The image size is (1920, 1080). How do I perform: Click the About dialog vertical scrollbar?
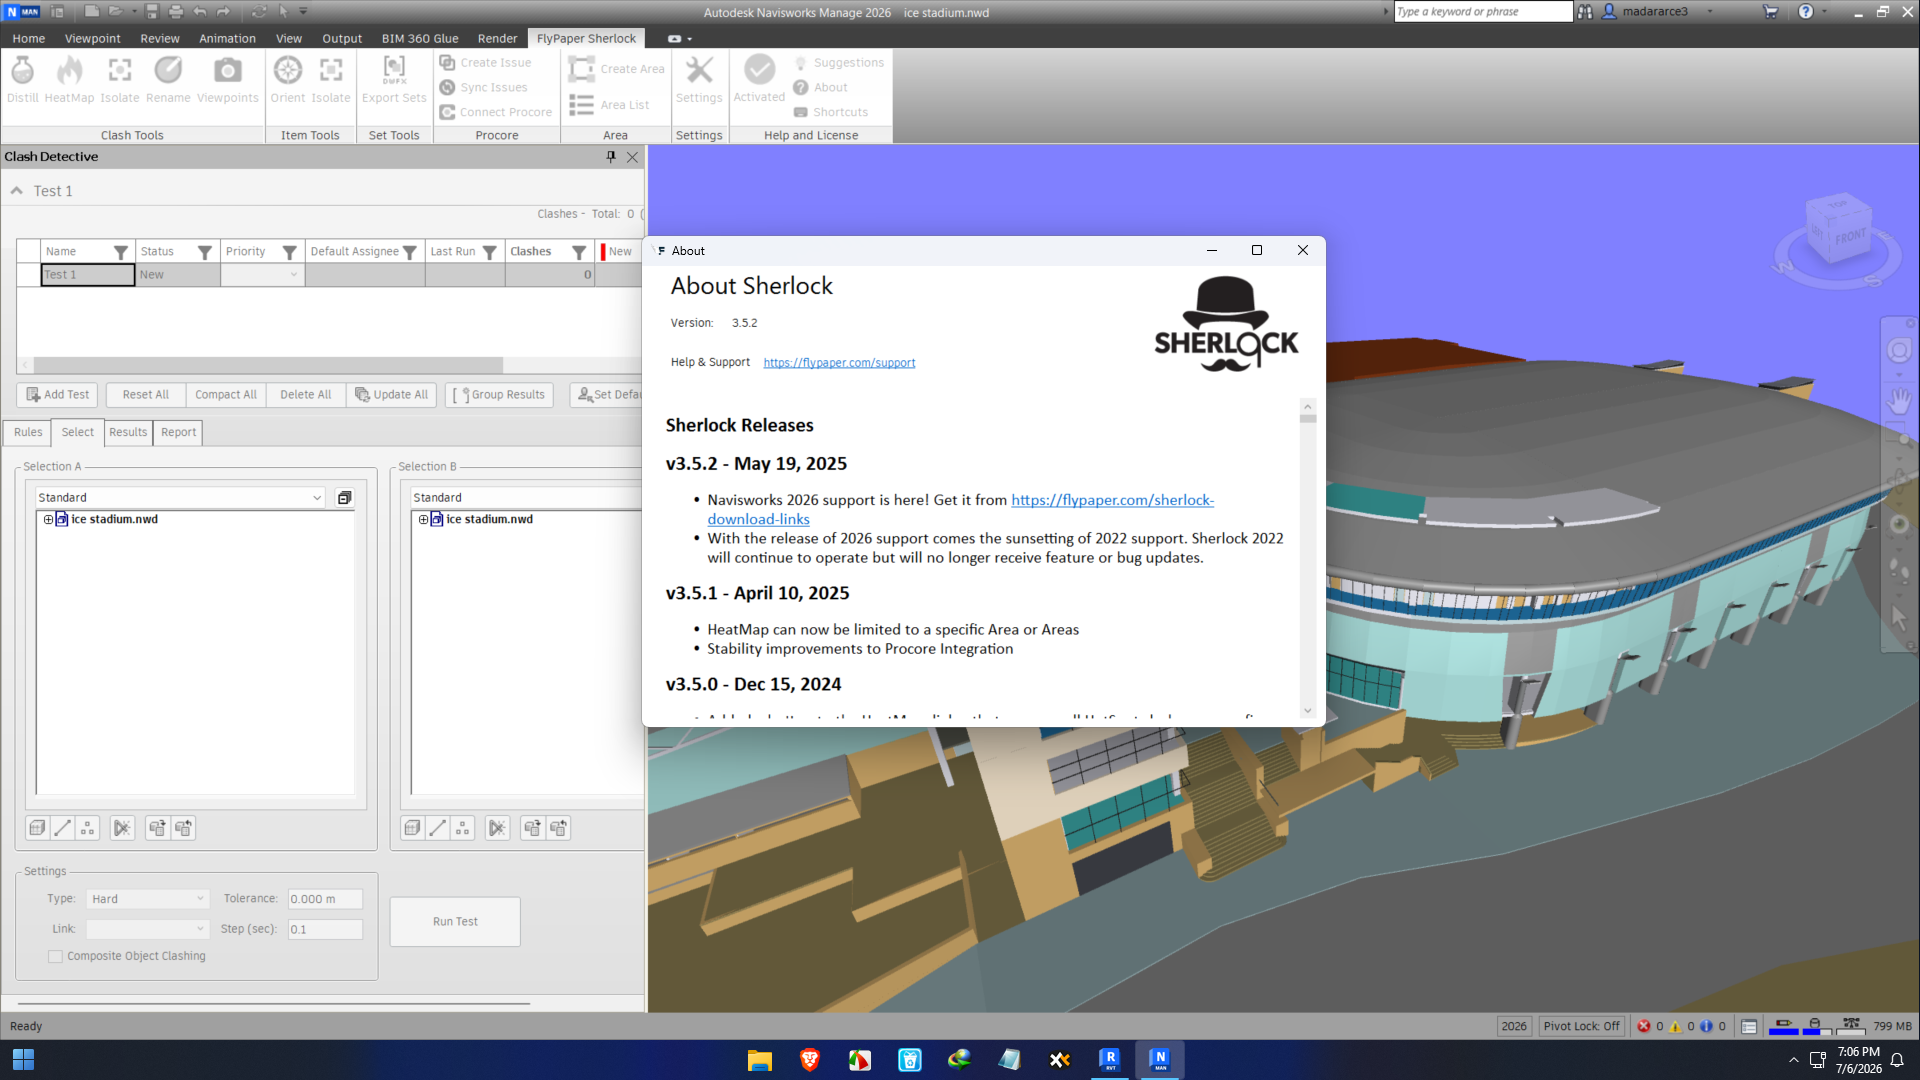point(1308,558)
